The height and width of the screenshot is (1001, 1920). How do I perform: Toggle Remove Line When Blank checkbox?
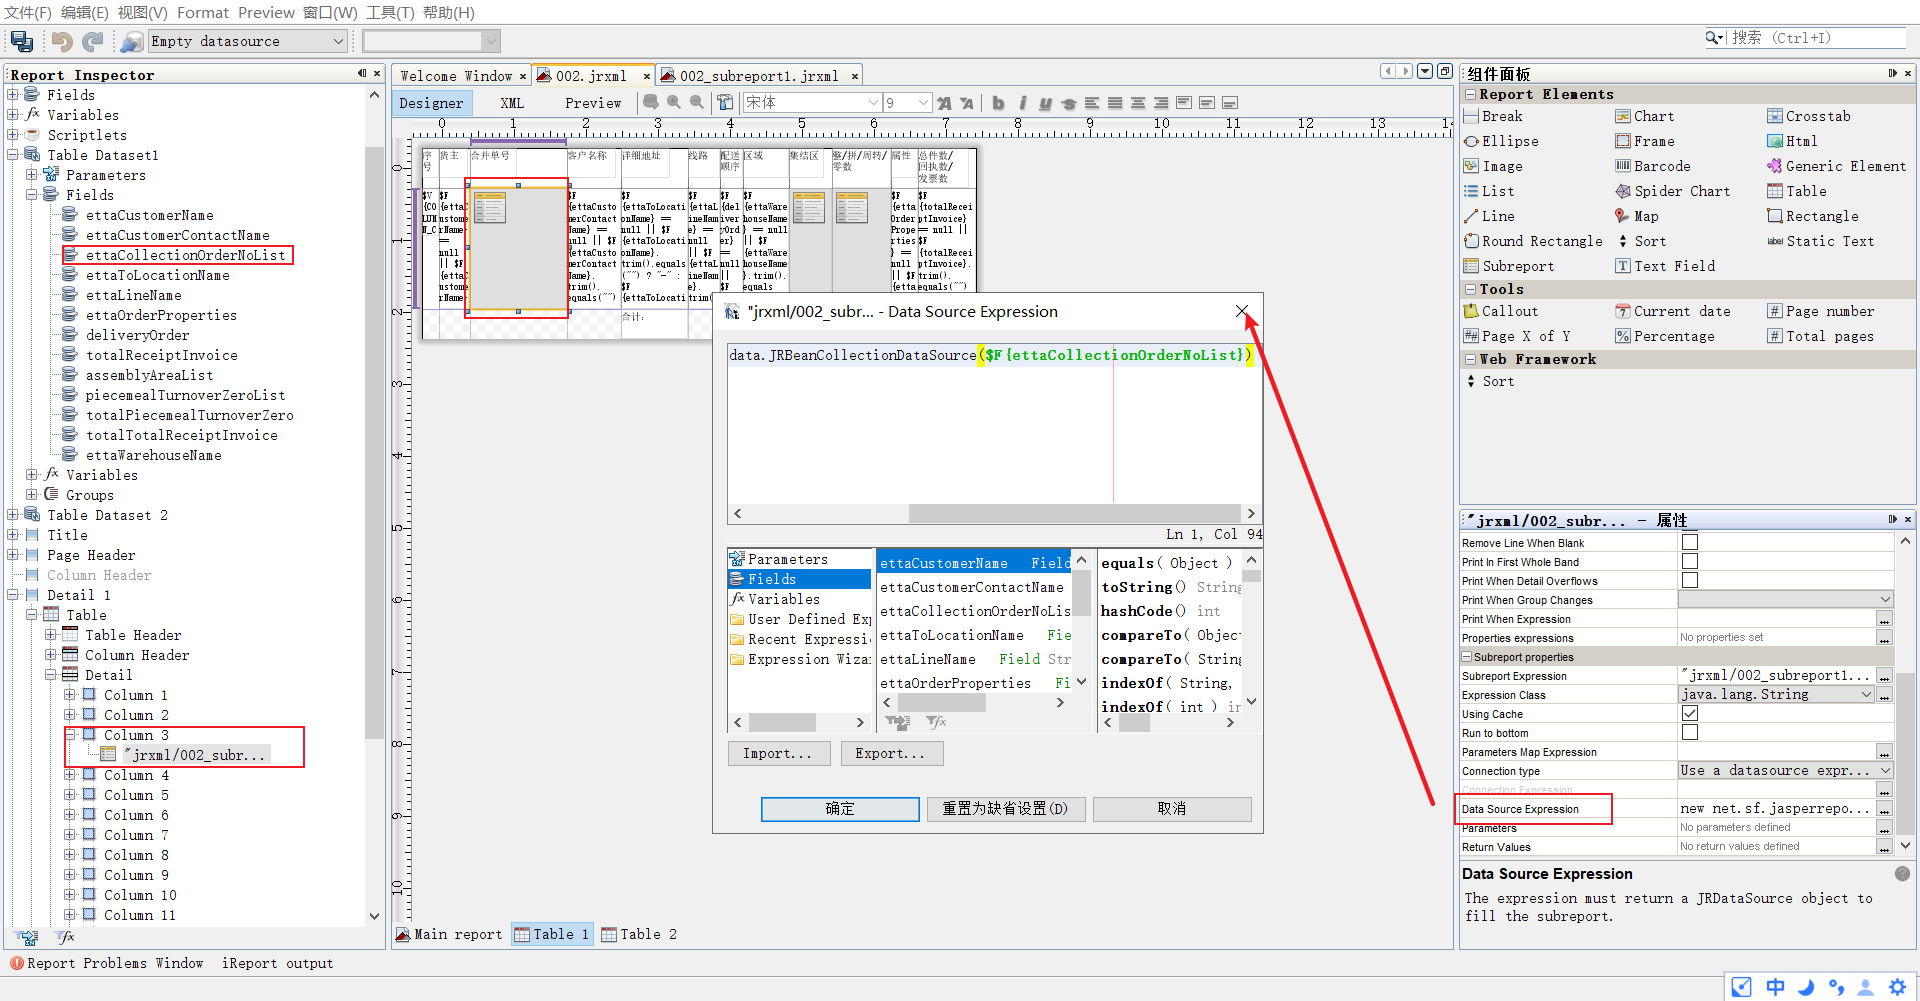pyautogui.click(x=1690, y=542)
